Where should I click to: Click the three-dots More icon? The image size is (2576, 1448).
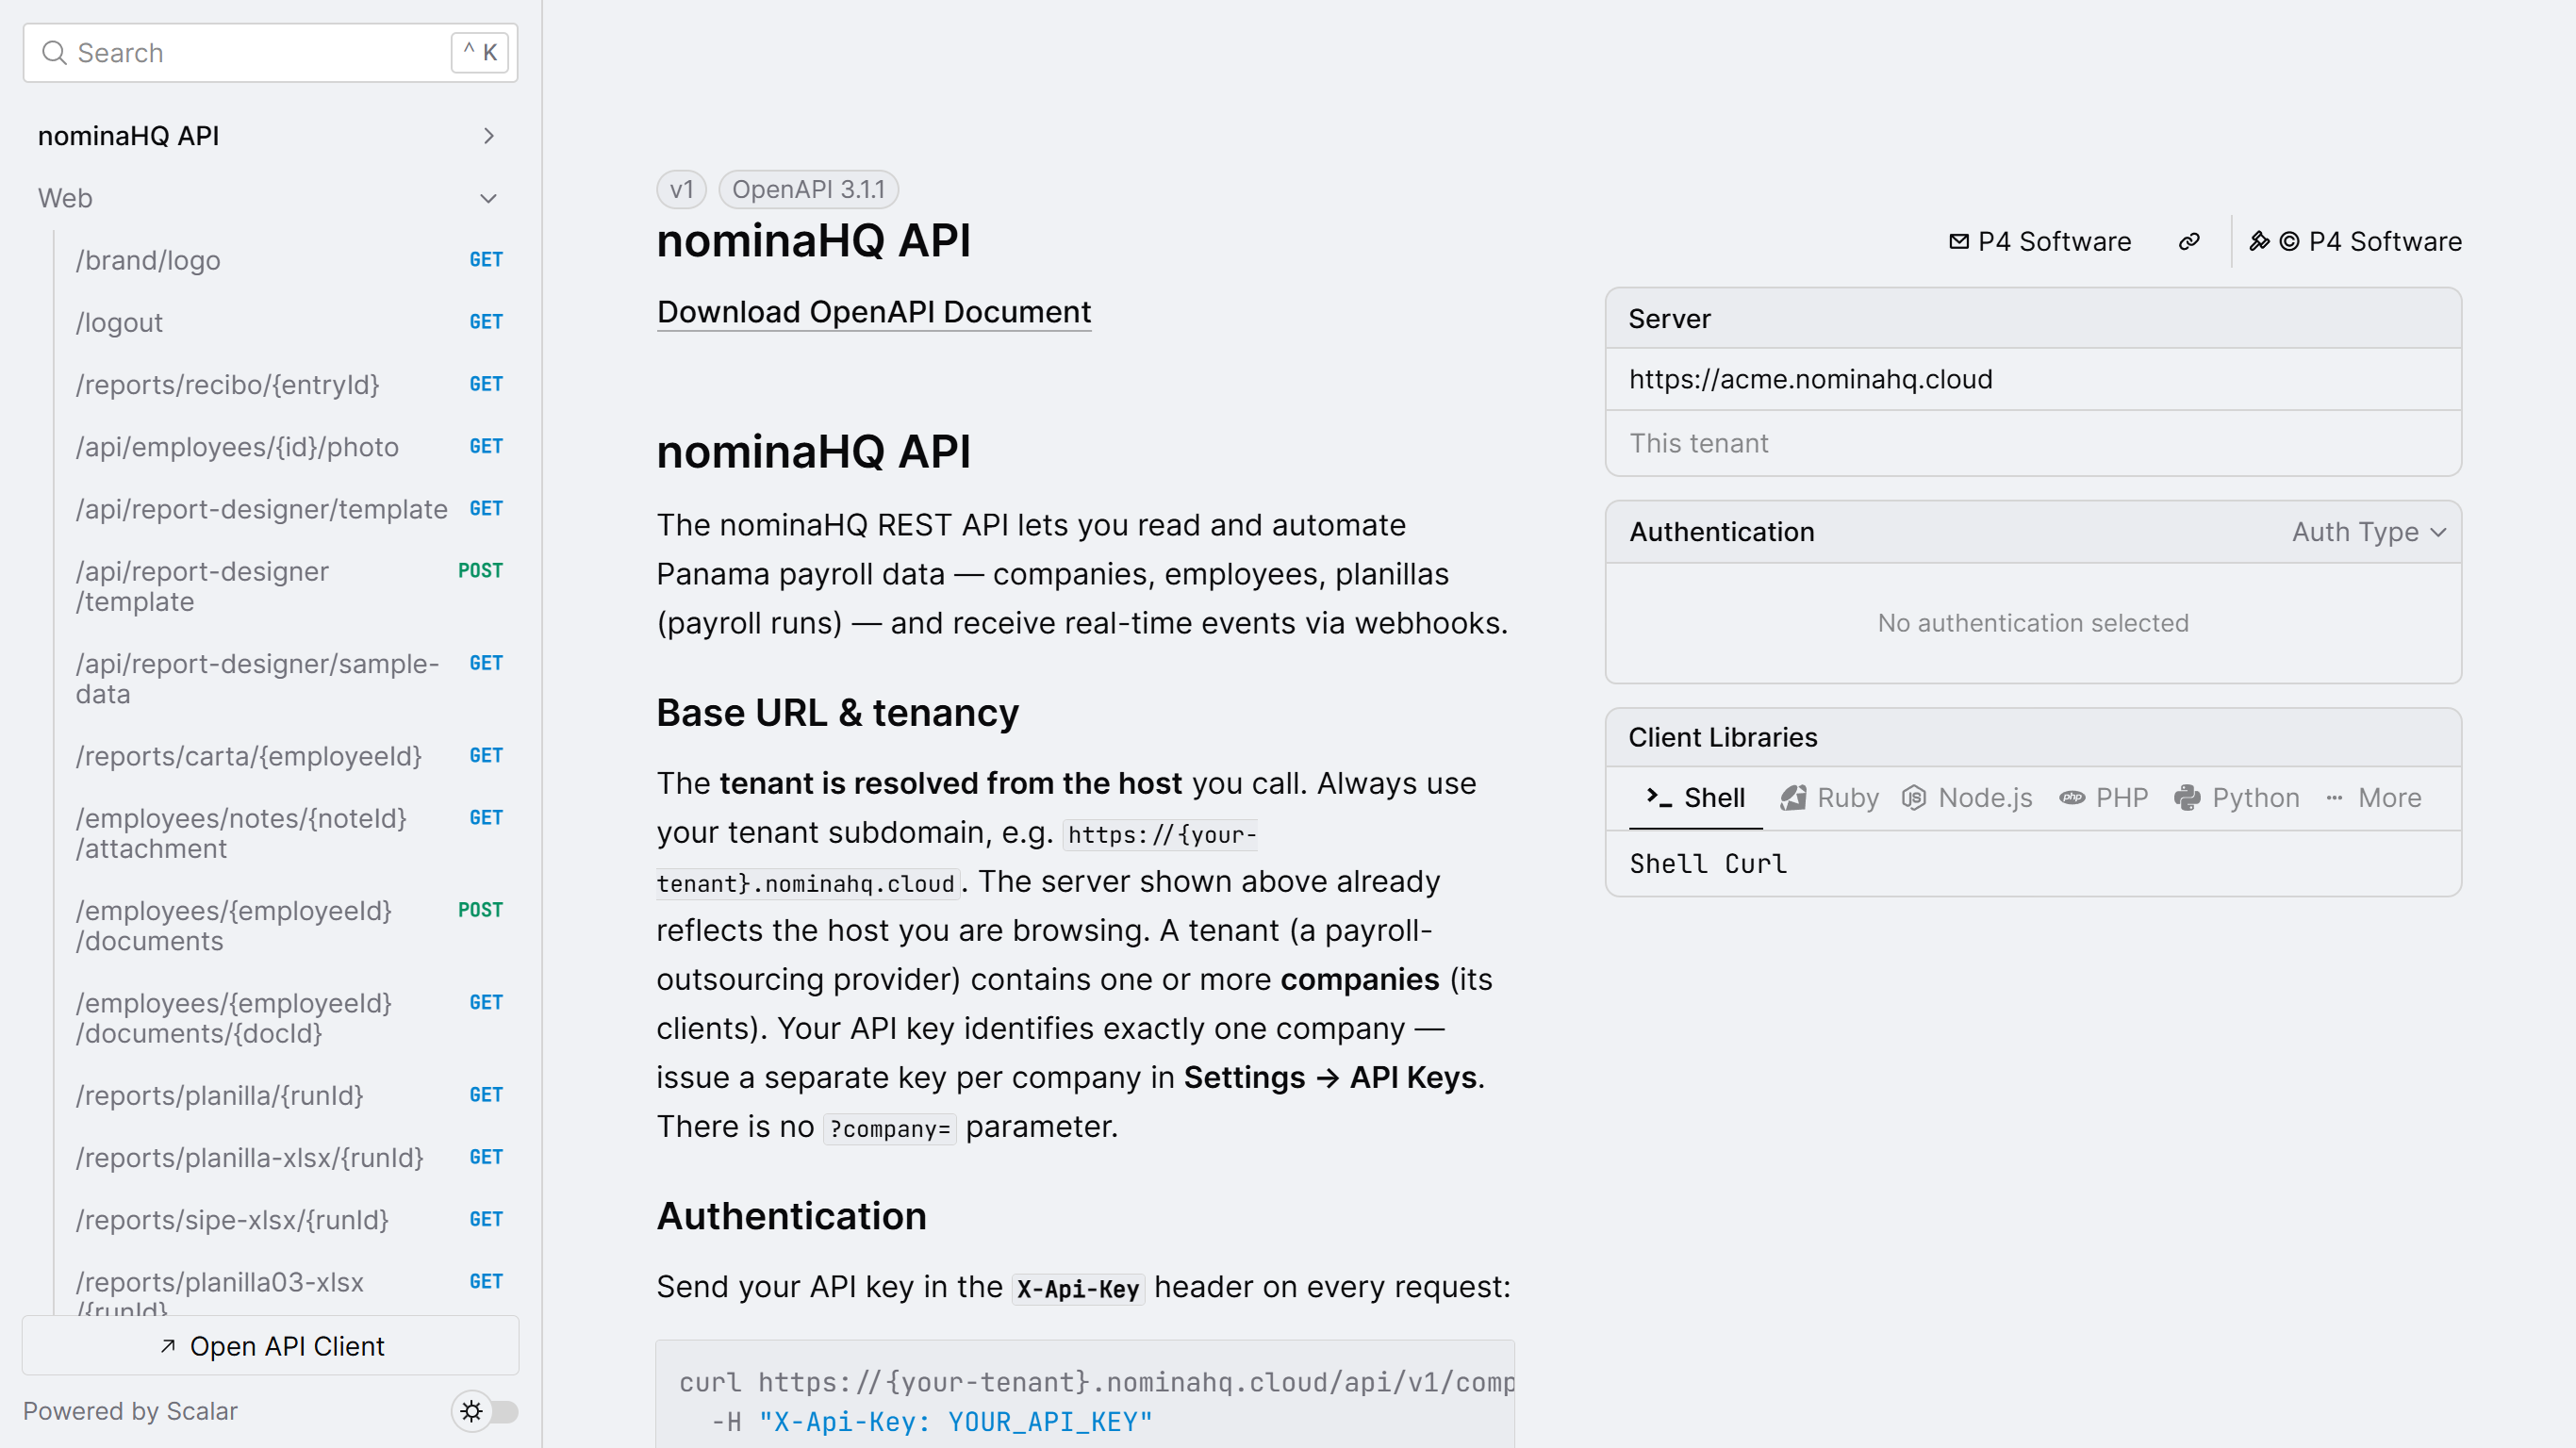click(x=2334, y=797)
